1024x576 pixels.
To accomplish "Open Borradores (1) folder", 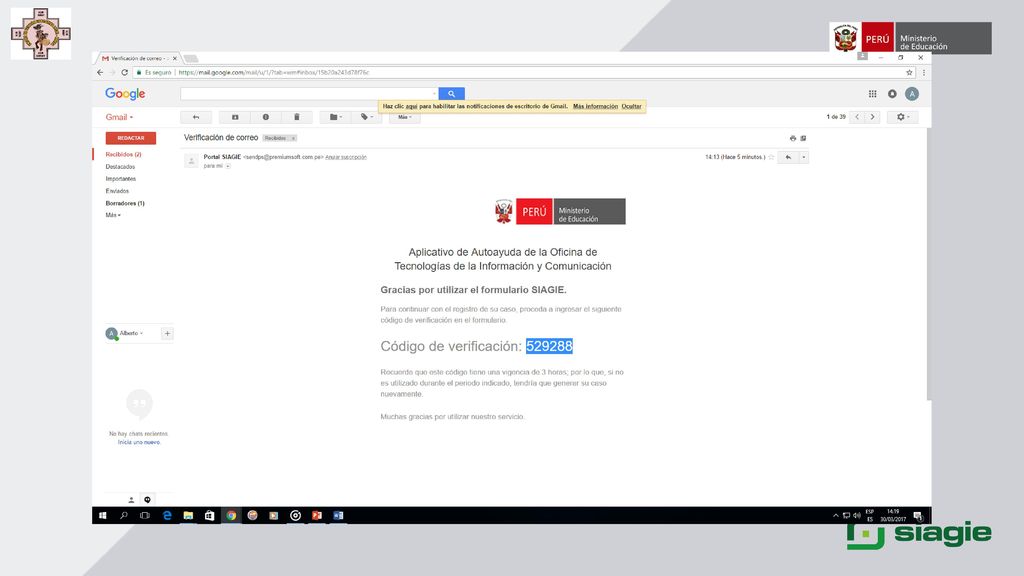I will pyautogui.click(x=125, y=203).
